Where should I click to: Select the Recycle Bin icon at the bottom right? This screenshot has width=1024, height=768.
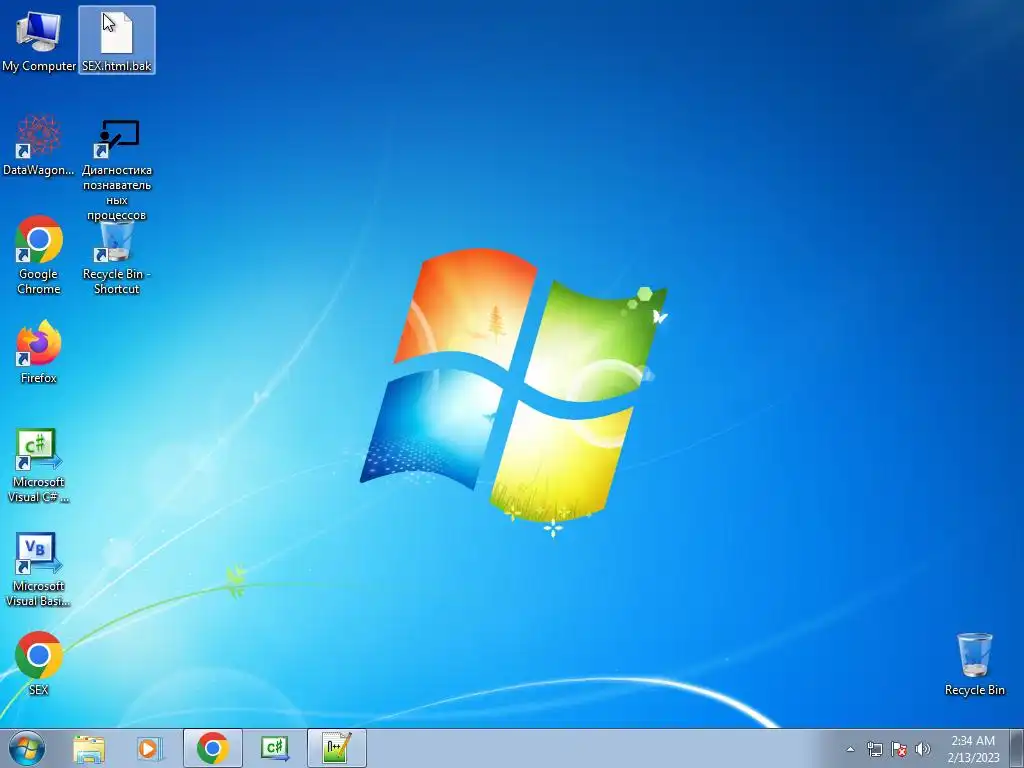tap(974, 664)
